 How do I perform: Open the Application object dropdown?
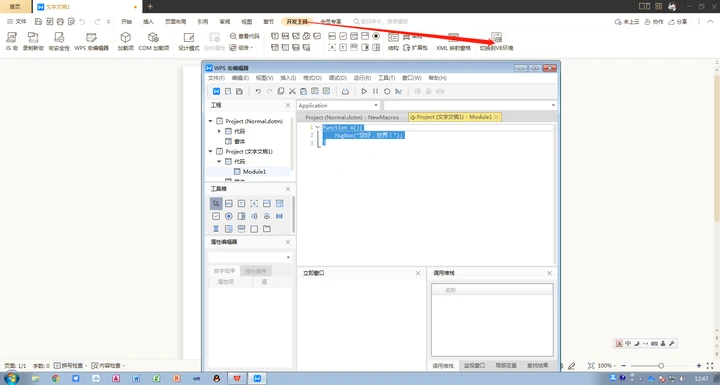pyautogui.click(x=338, y=105)
